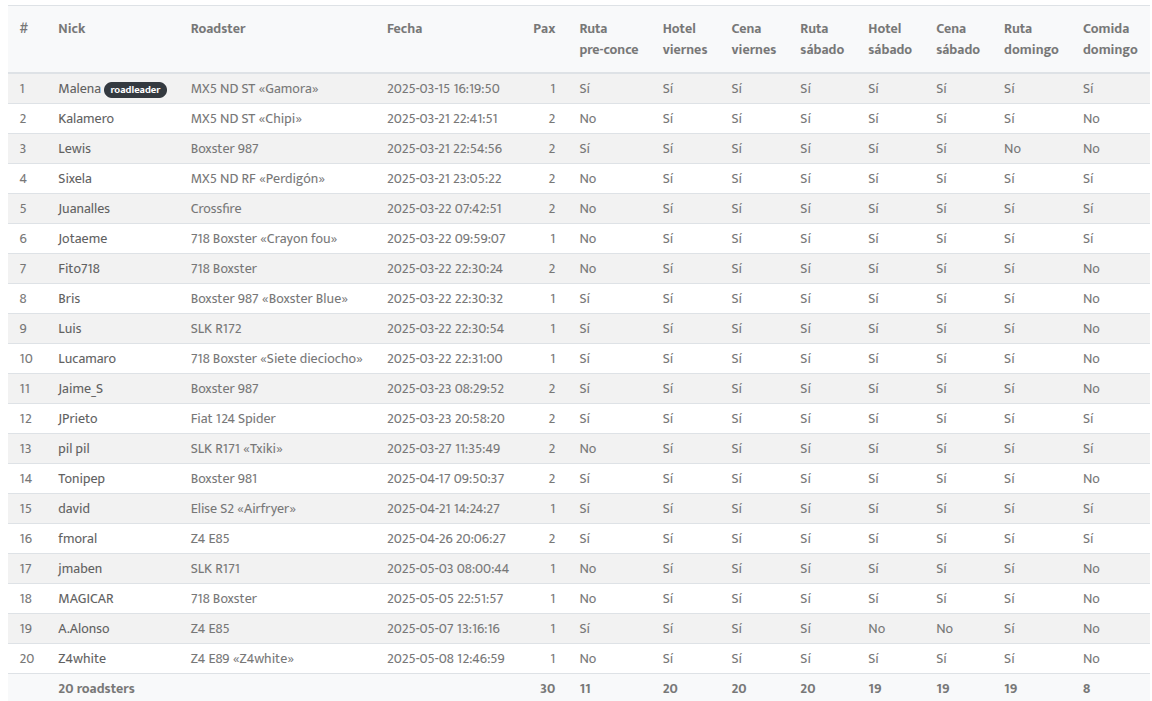Click the Pax total 30
This screenshot has height=701, width=1152.
point(547,689)
